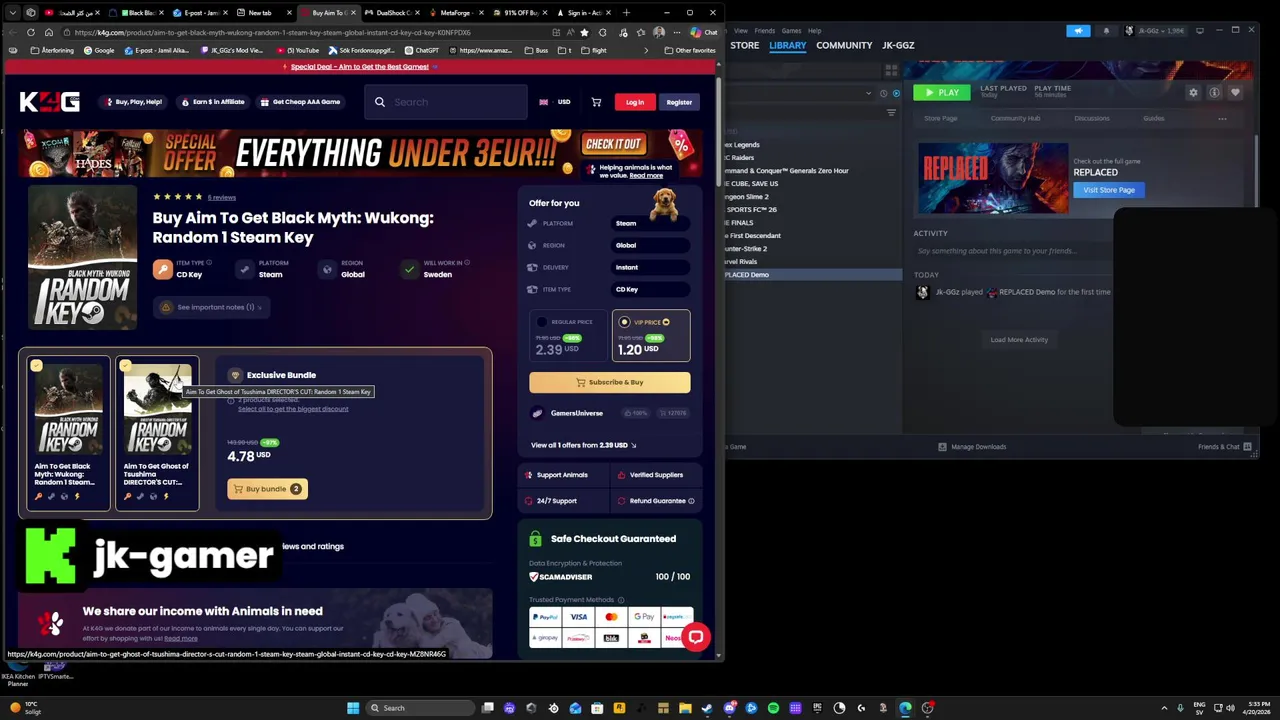Click the Buy bundle button
This screenshot has width=1280, height=720.
pos(266,489)
